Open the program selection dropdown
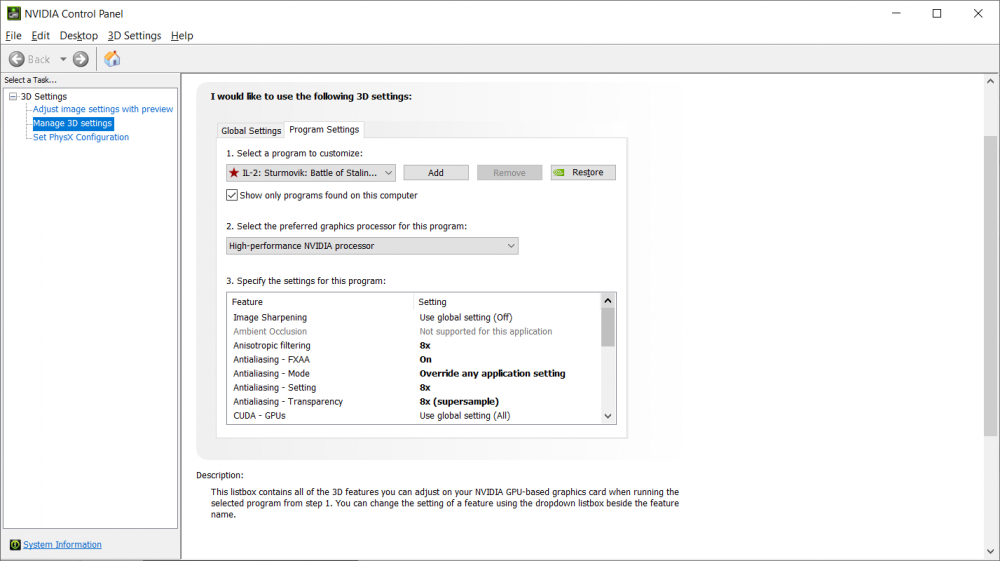The image size is (1000, 561). pyautogui.click(x=389, y=173)
